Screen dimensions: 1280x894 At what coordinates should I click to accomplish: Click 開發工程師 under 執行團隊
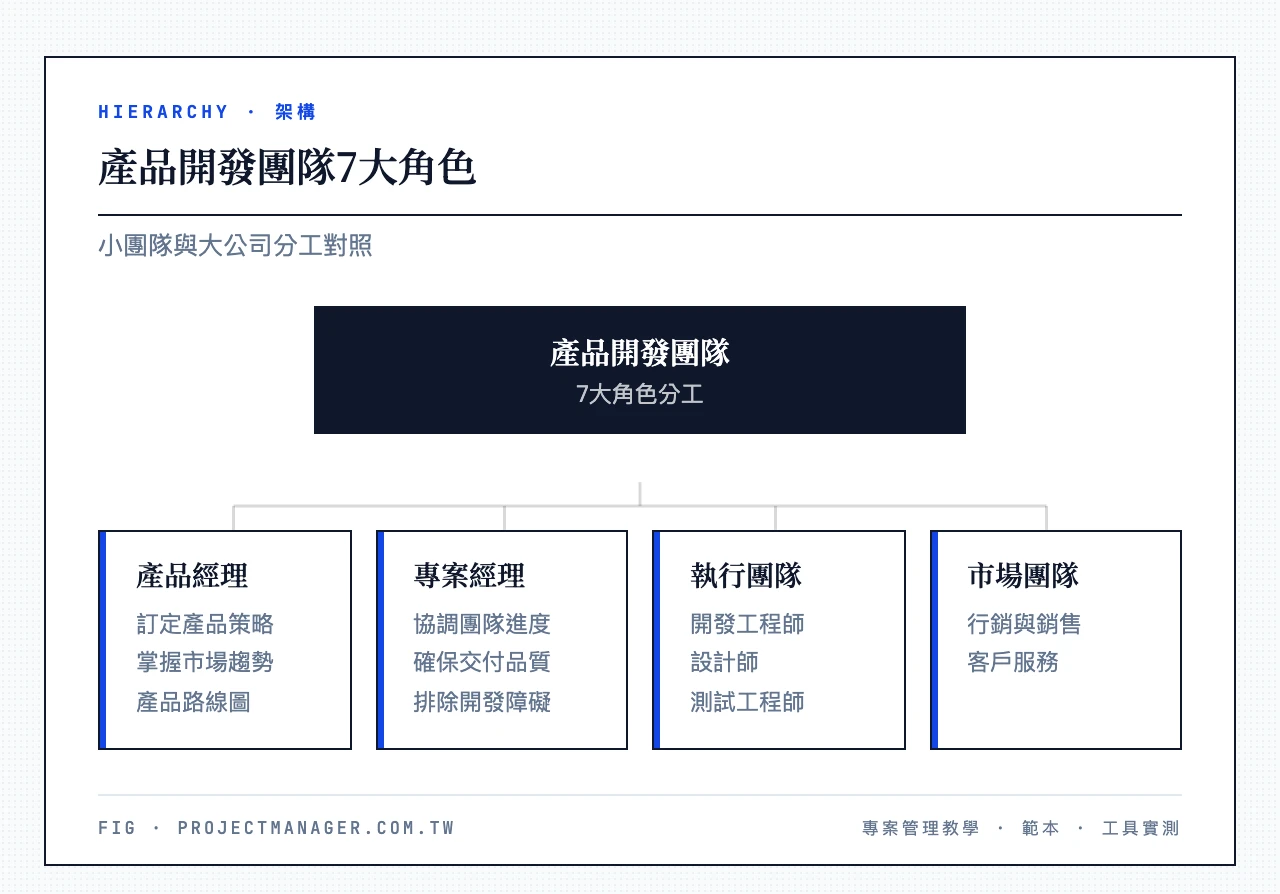tap(747, 624)
